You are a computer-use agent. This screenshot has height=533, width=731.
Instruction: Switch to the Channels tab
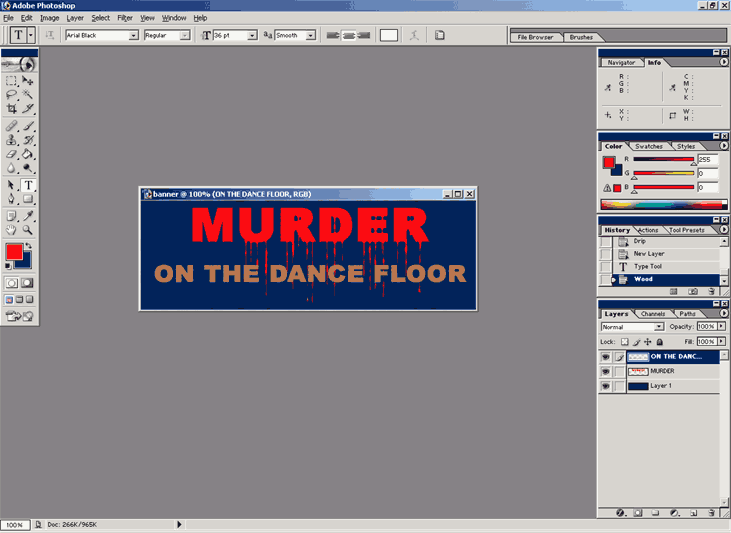(653, 314)
